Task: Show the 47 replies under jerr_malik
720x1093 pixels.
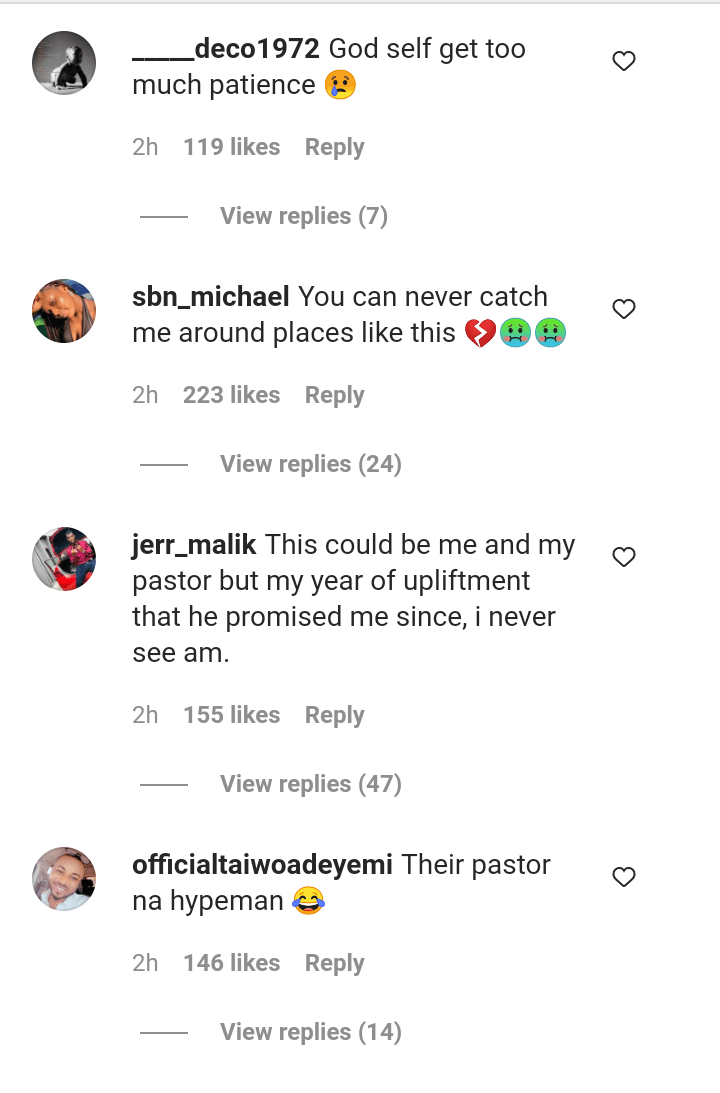Action: click(x=310, y=784)
